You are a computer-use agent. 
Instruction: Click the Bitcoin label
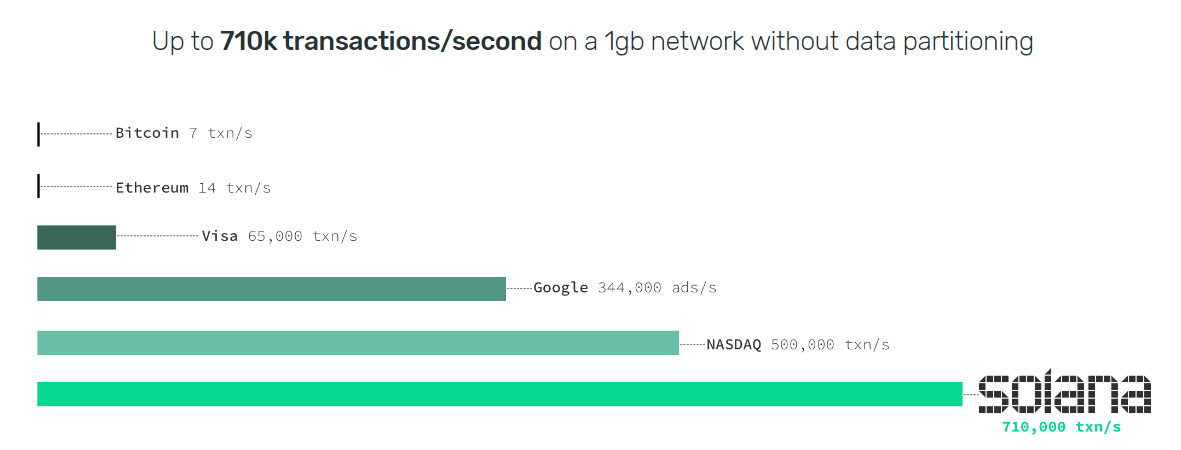point(147,133)
